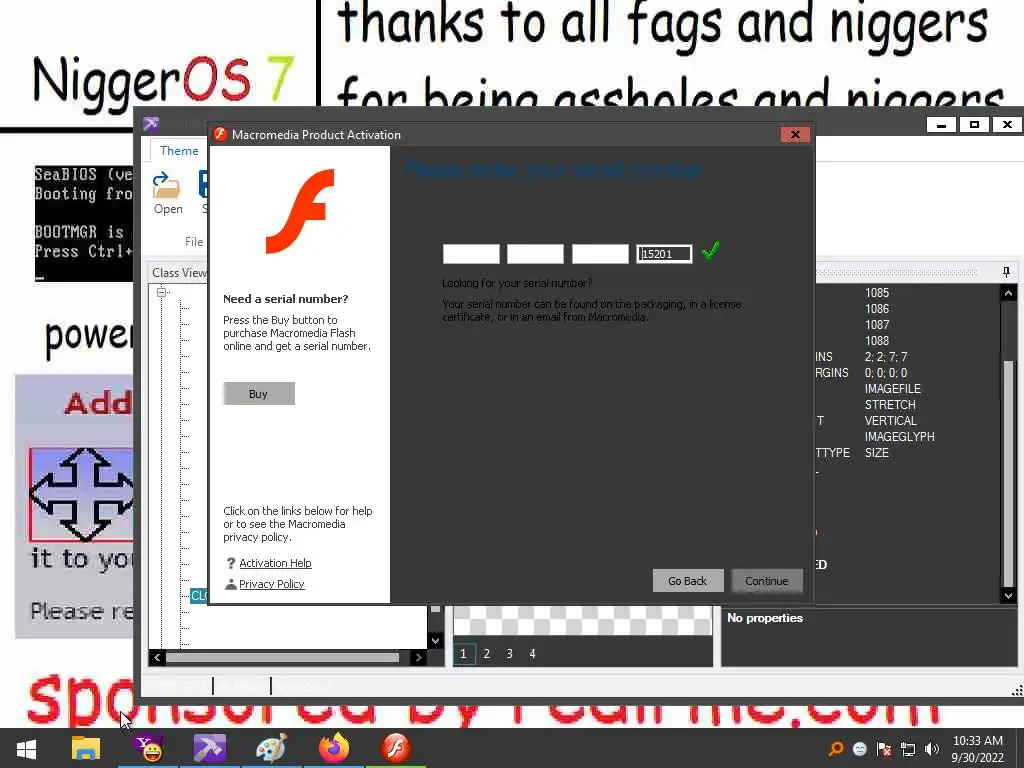Click the green checkmark beside the serial fields
The width and height of the screenshot is (1024, 768).
711,250
